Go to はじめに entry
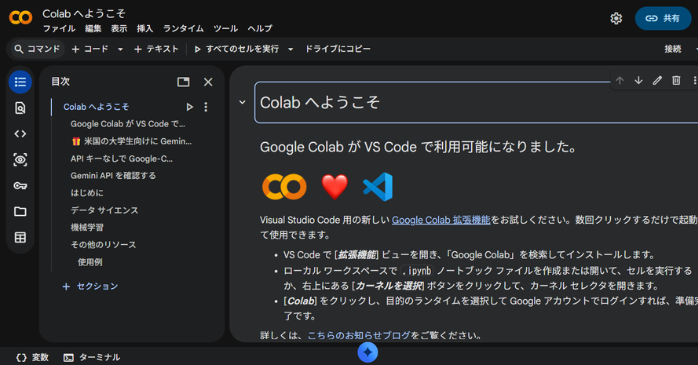The image size is (698, 365). pyautogui.click(x=87, y=193)
